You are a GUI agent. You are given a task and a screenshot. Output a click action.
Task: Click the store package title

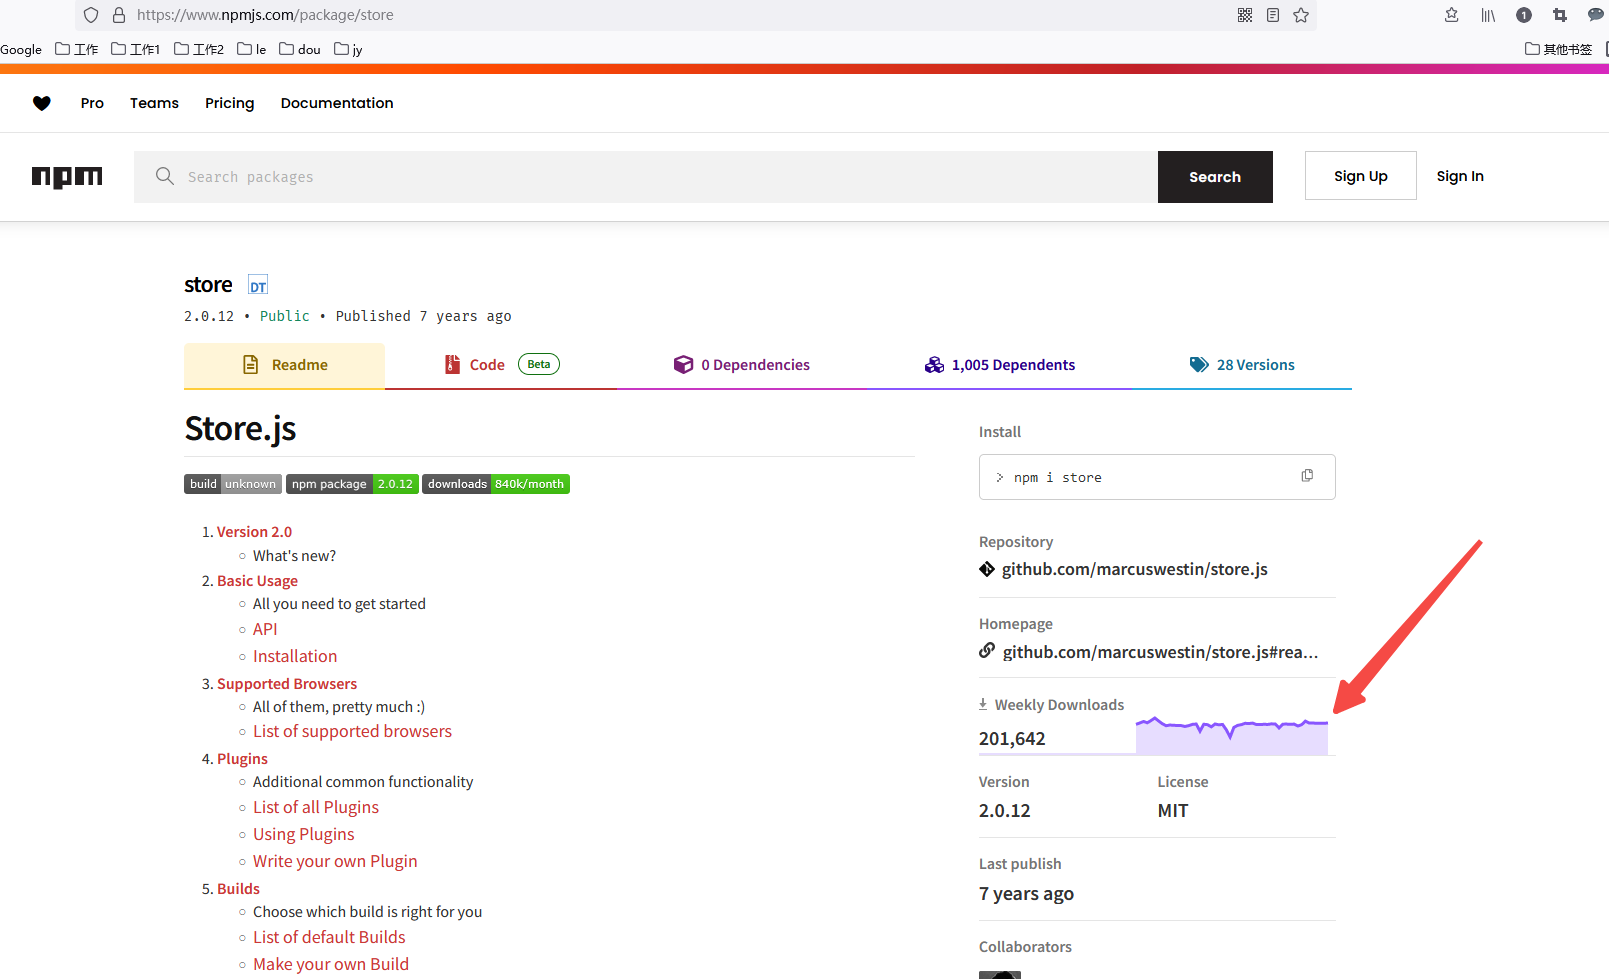coord(208,285)
